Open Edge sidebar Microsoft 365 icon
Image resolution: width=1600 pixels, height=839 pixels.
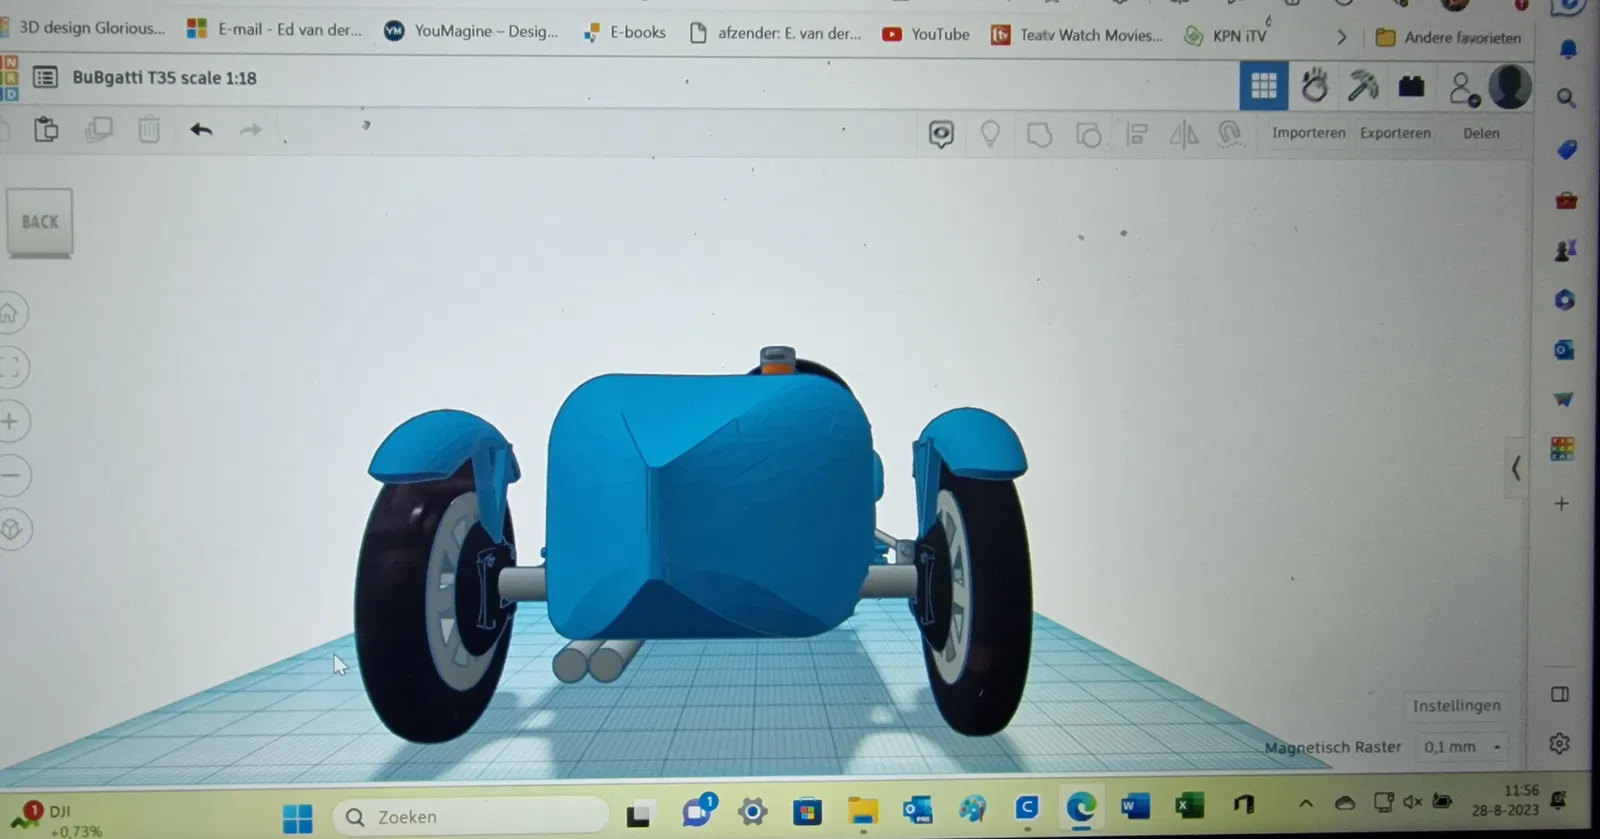(x=1565, y=300)
